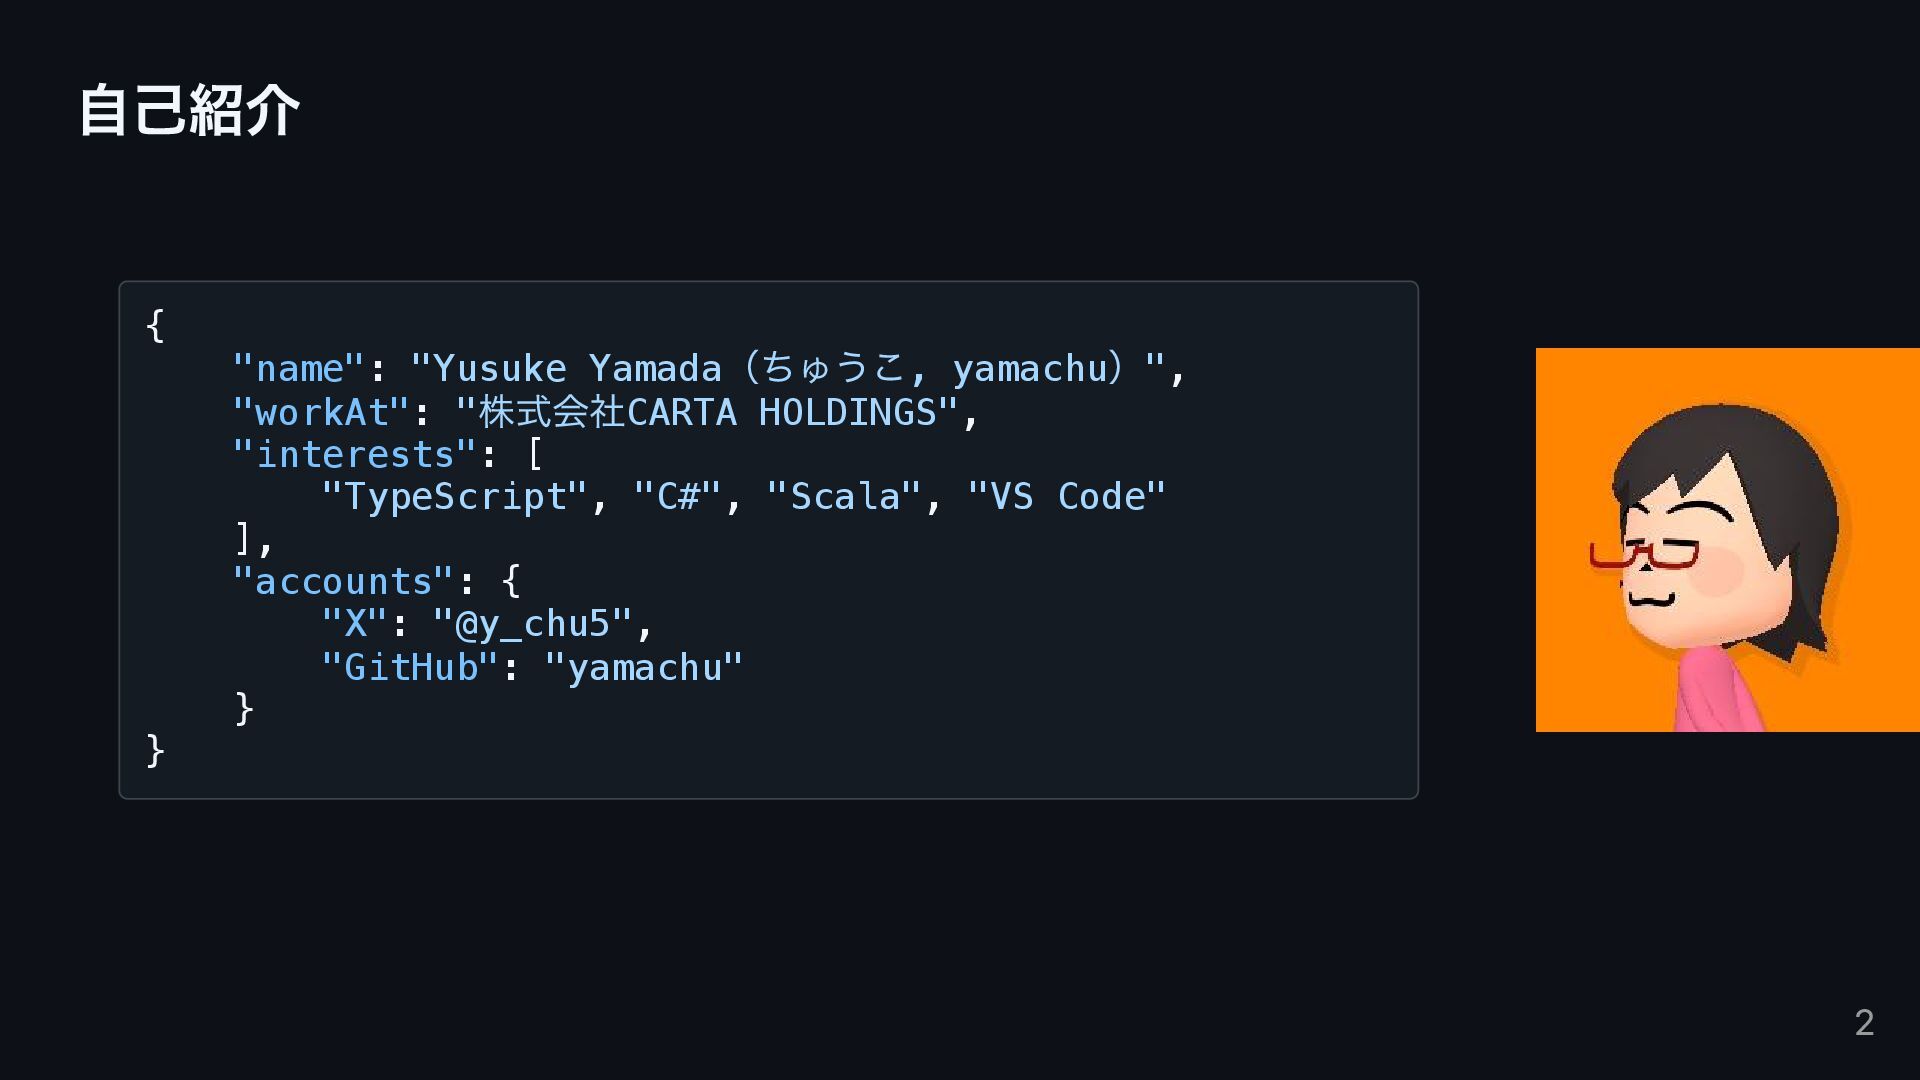Click the "TypeScript" interest string
1920x1080 pixels.
(x=454, y=497)
